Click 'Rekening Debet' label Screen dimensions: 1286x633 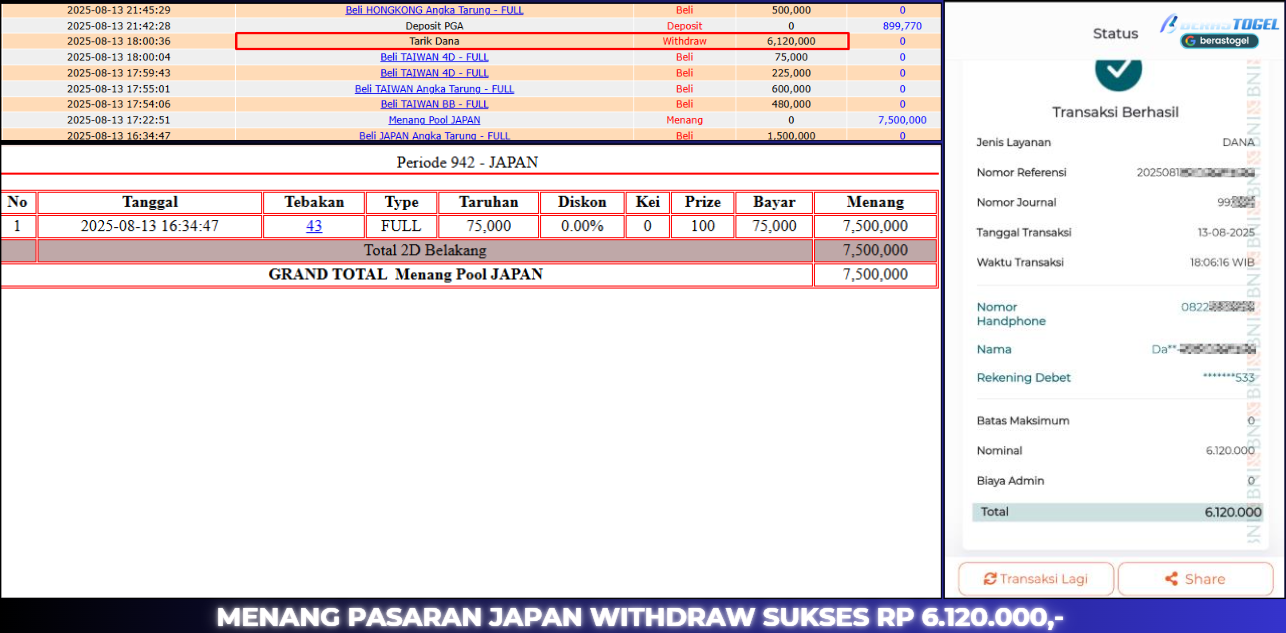(1024, 377)
